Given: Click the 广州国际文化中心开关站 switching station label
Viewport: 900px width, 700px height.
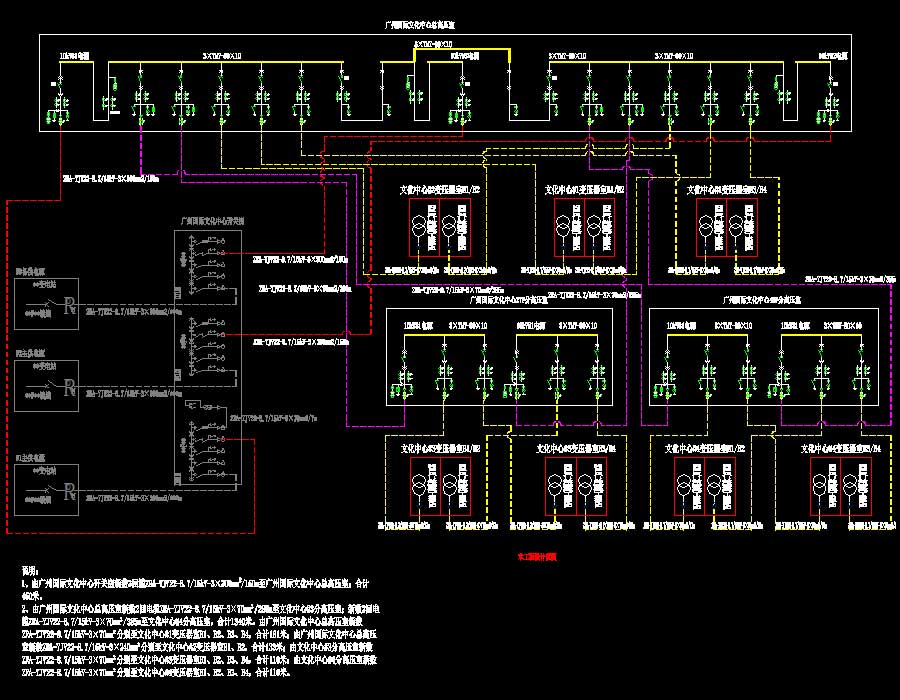Looking at the screenshot, I should (212, 219).
